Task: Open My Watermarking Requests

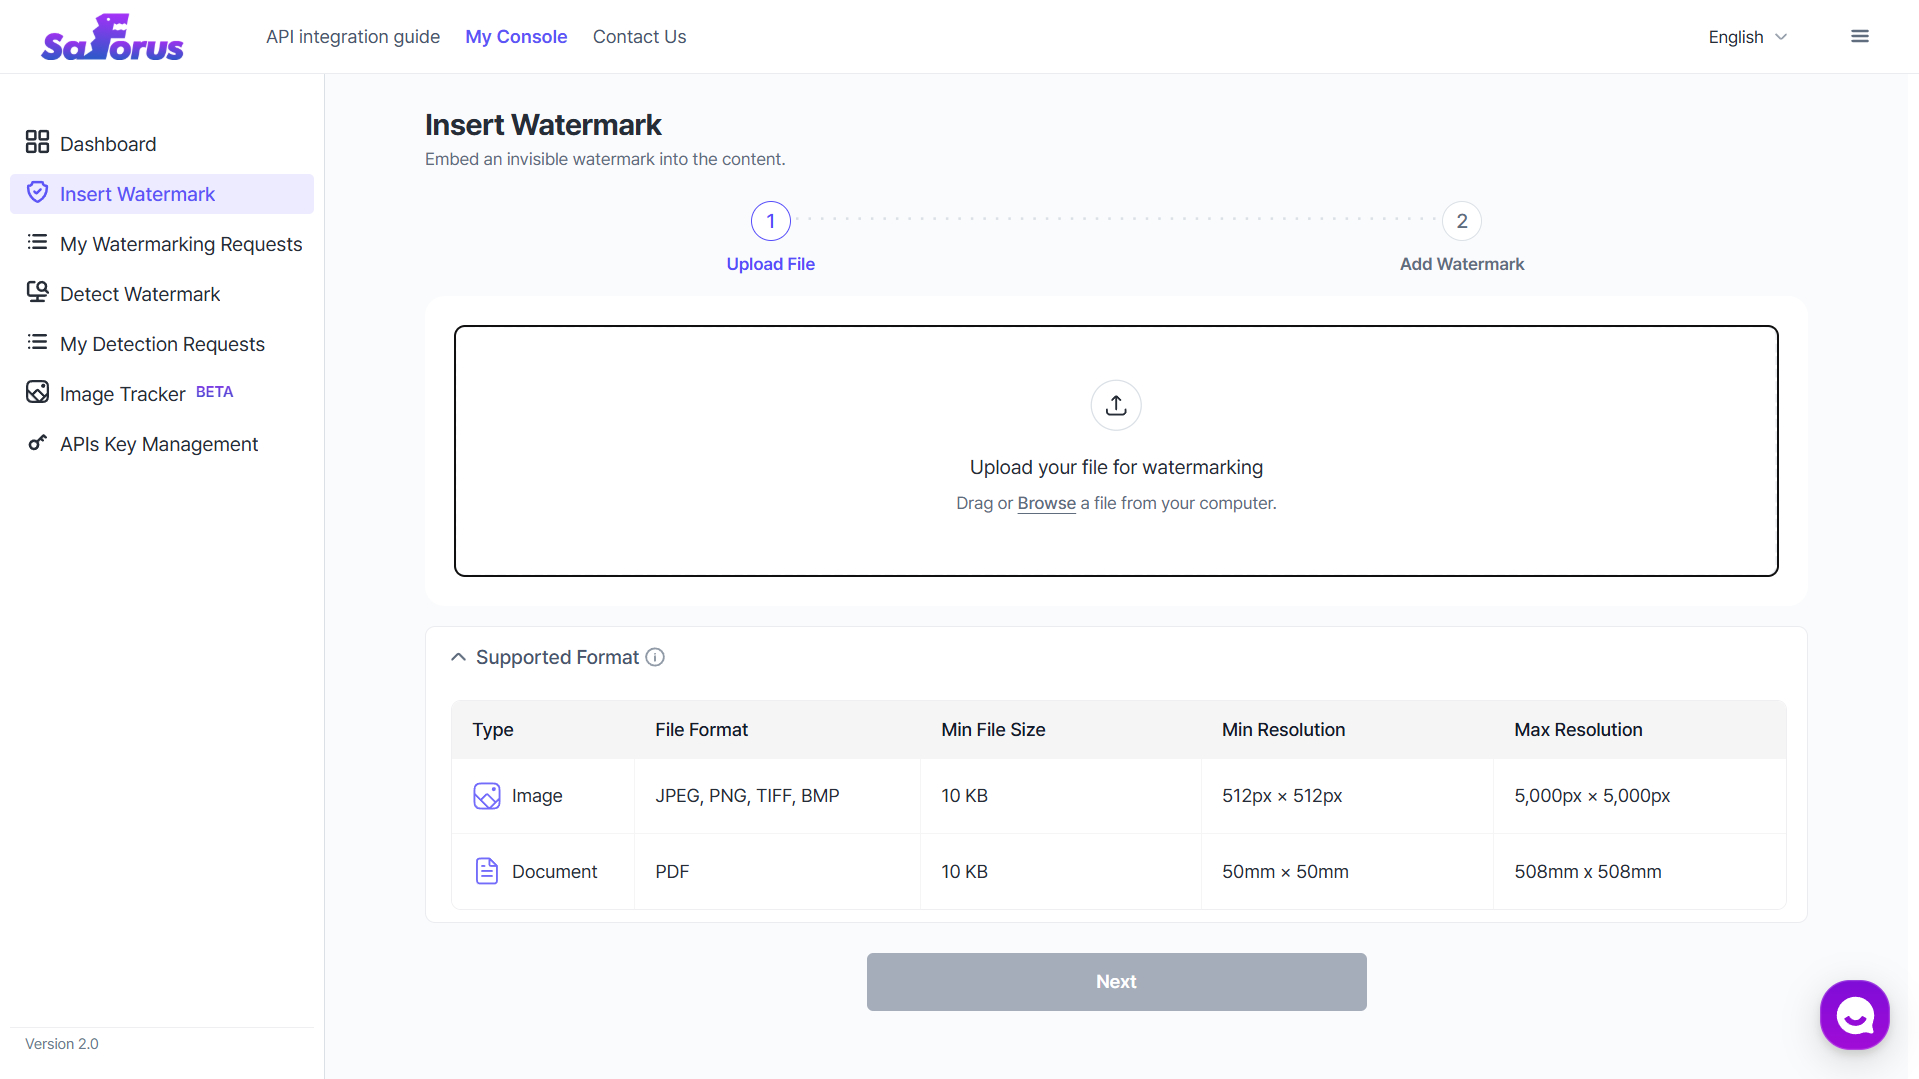Action: click(x=180, y=244)
